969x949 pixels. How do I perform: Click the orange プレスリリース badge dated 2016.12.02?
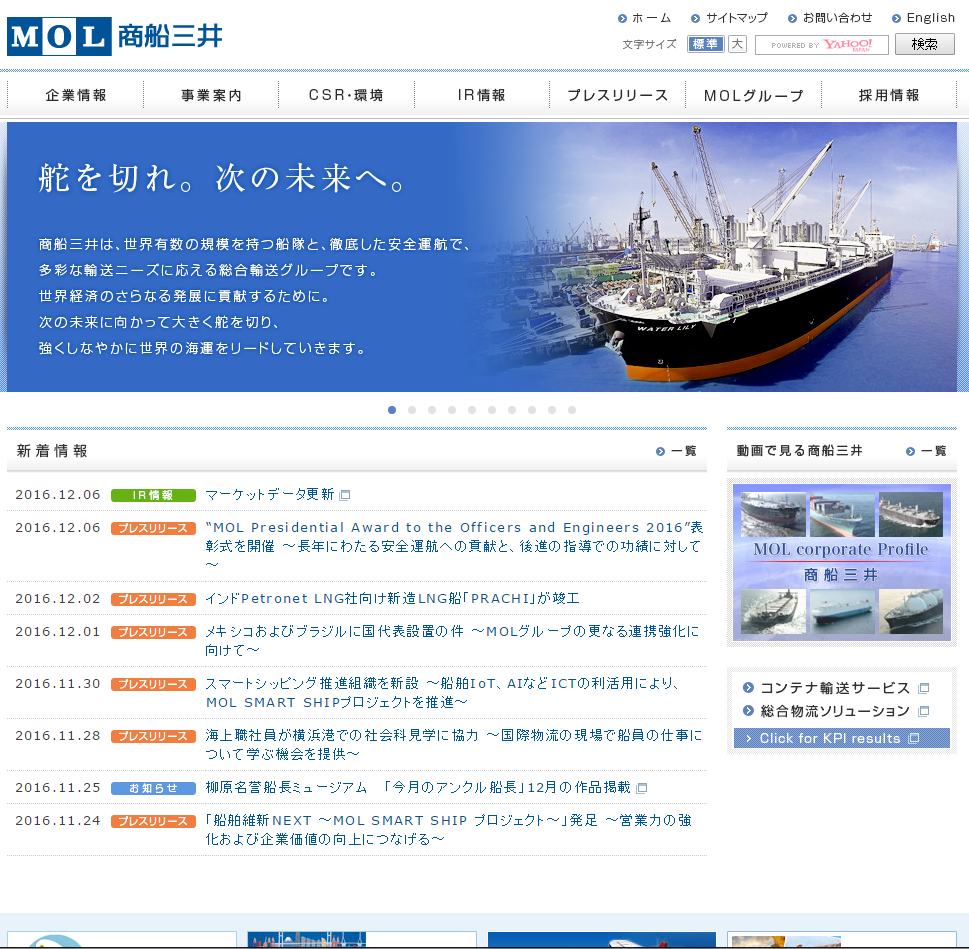pos(153,599)
